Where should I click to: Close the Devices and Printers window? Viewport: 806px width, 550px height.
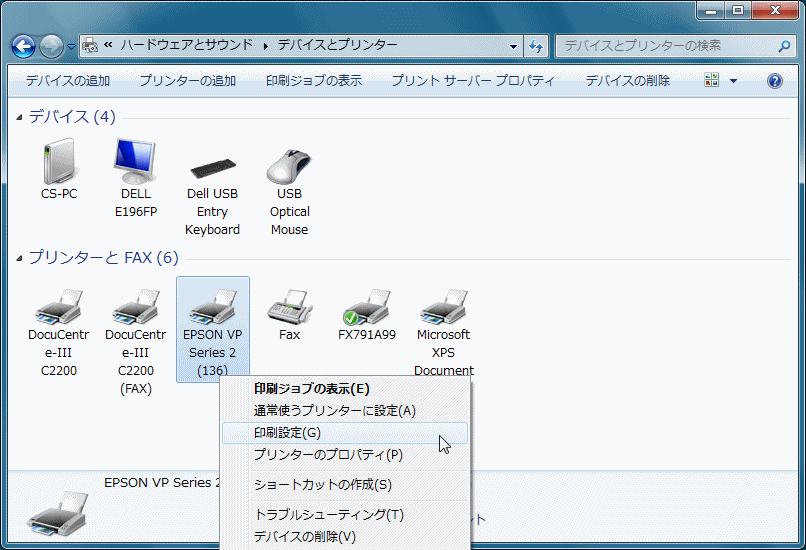pos(775,10)
